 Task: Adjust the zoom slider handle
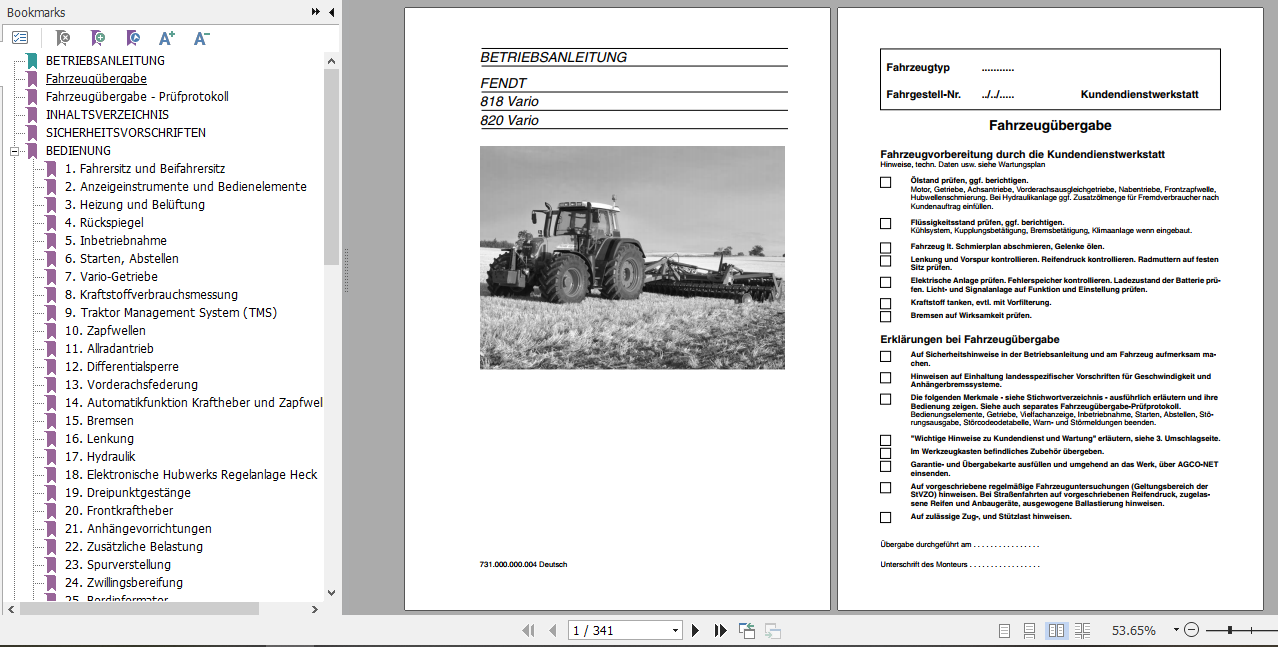coord(1229,630)
